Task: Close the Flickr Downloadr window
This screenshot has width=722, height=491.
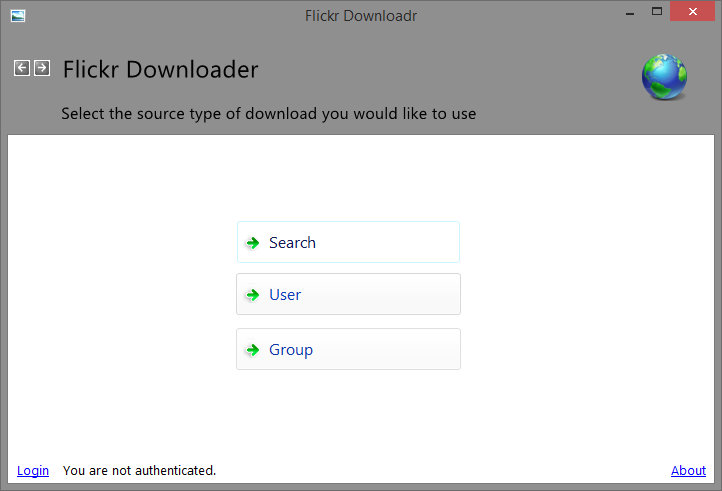Action: click(x=693, y=12)
